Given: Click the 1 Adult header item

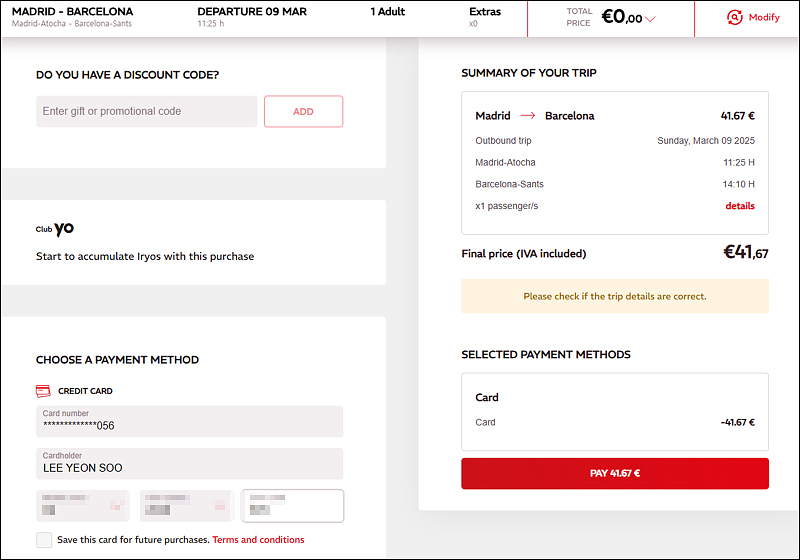Looking at the screenshot, I should click(x=388, y=12).
